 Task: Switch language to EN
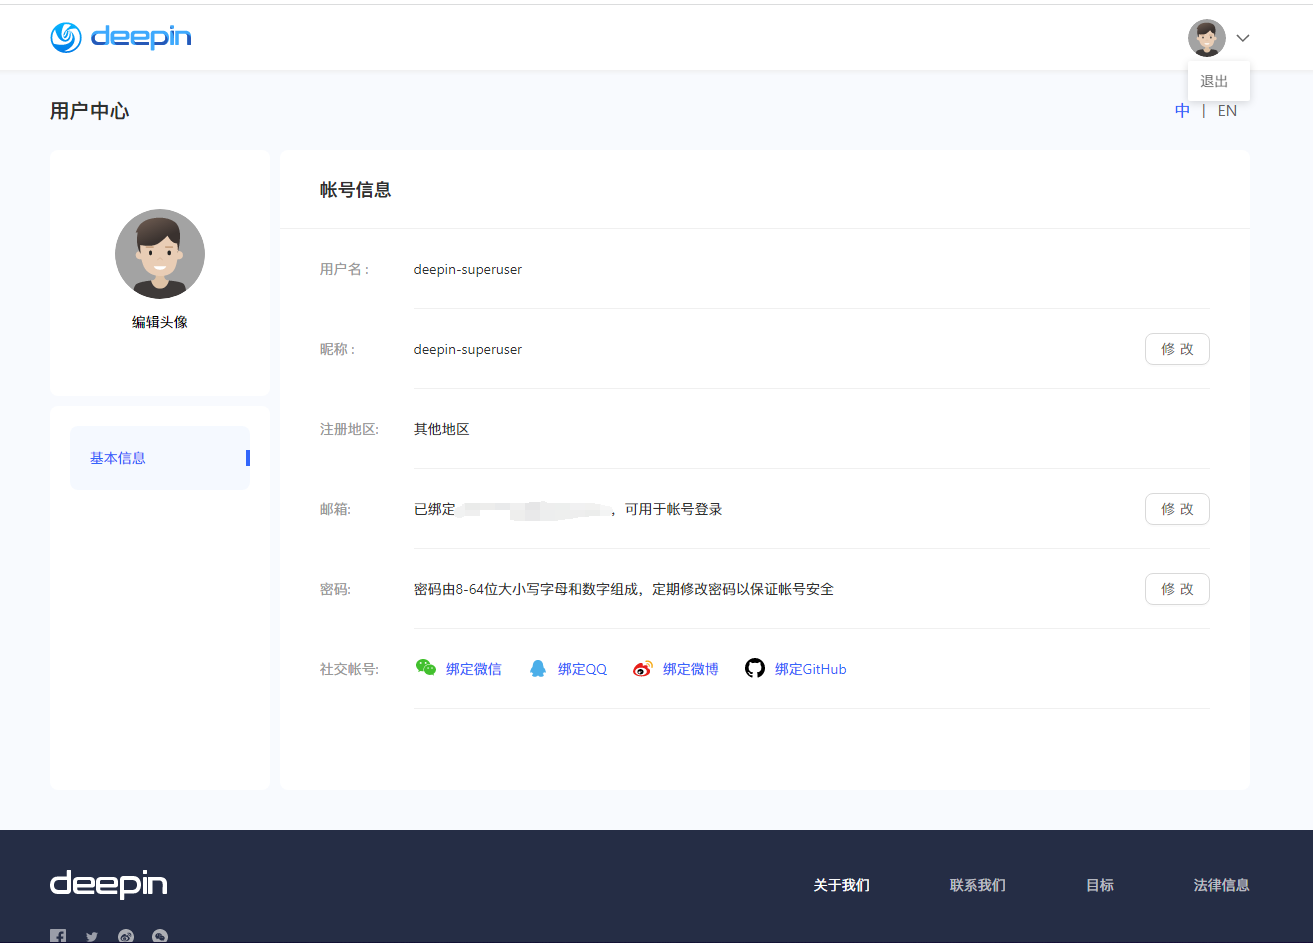[x=1227, y=111]
